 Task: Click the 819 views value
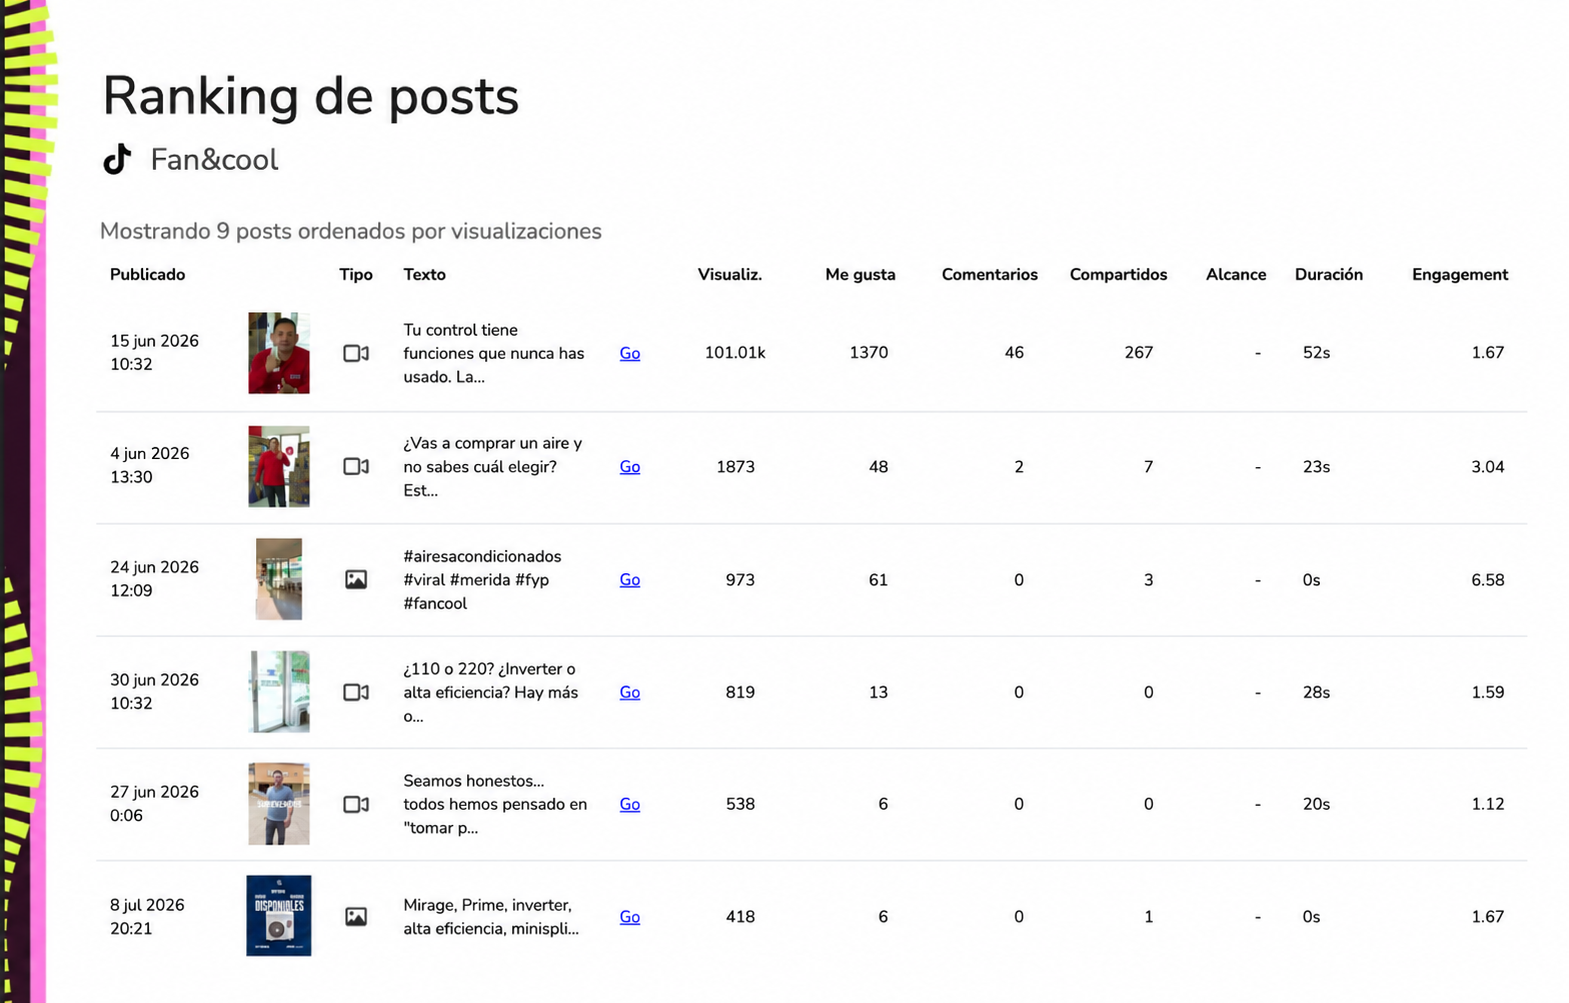point(740,692)
